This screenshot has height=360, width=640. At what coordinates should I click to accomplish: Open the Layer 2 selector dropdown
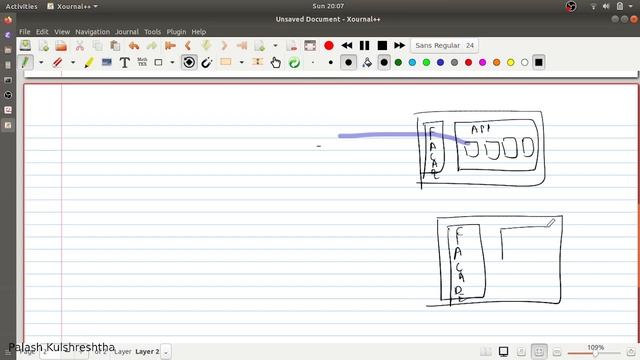point(166,351)
